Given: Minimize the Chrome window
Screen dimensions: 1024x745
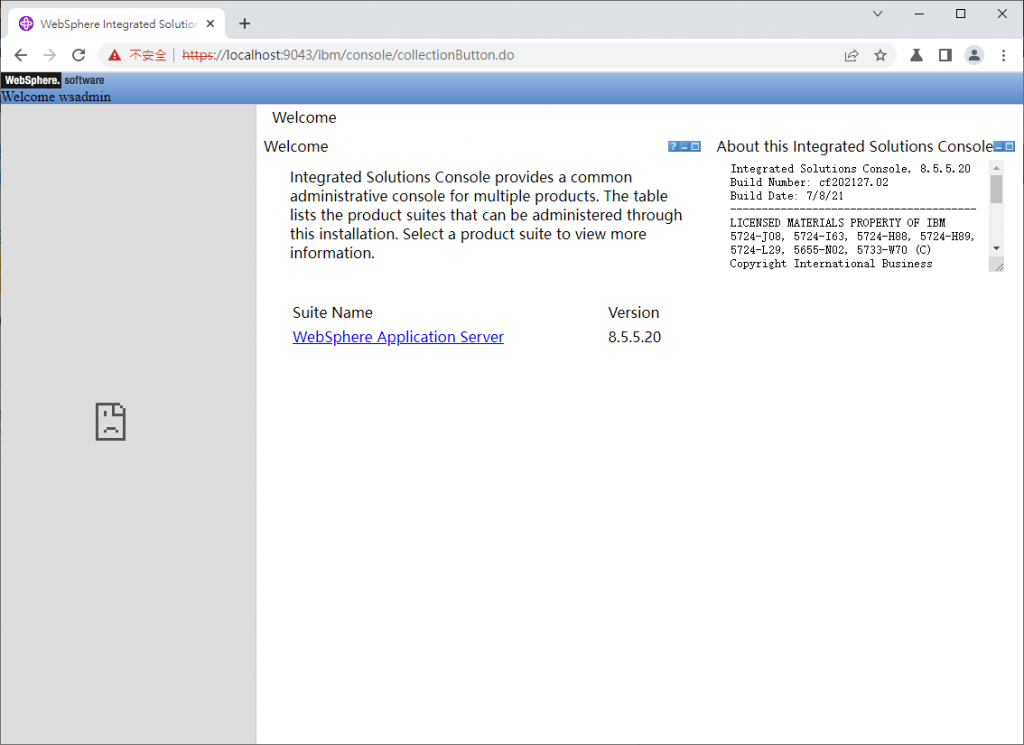Looking at the screenshot, I should point(920,14).
